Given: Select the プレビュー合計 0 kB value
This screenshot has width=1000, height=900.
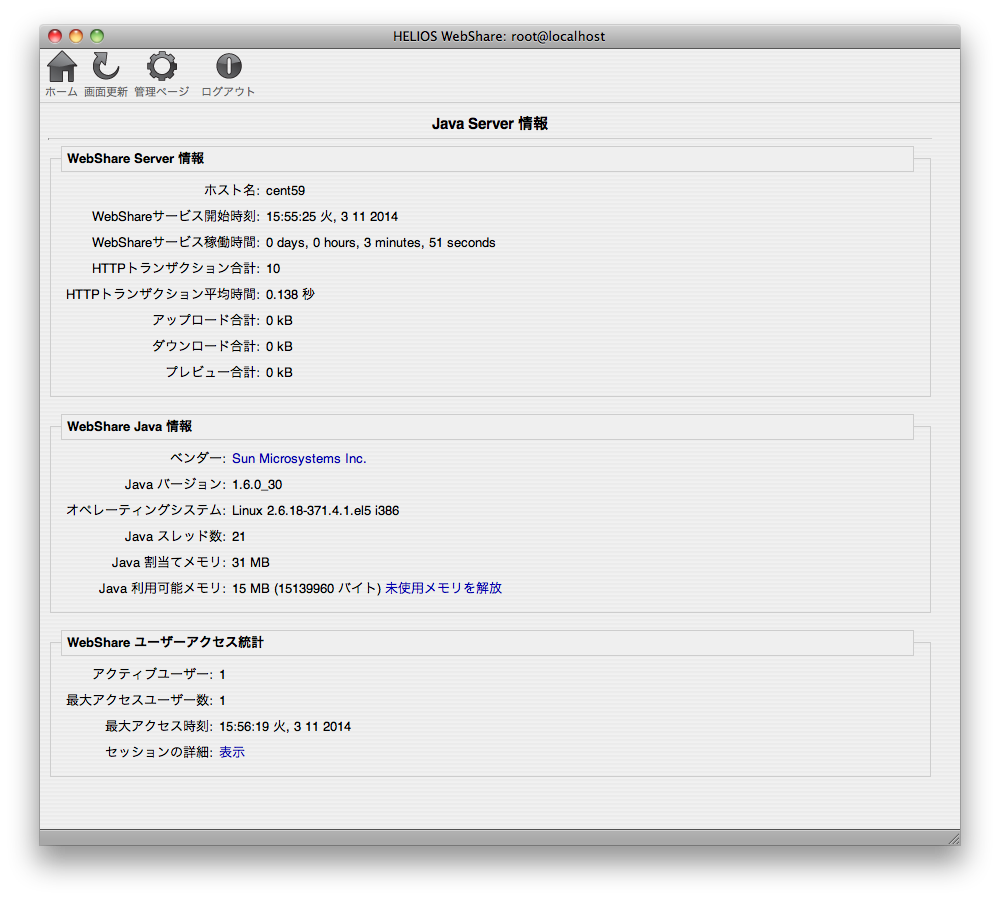Looking at the screenshot, I should click(279, 373).
